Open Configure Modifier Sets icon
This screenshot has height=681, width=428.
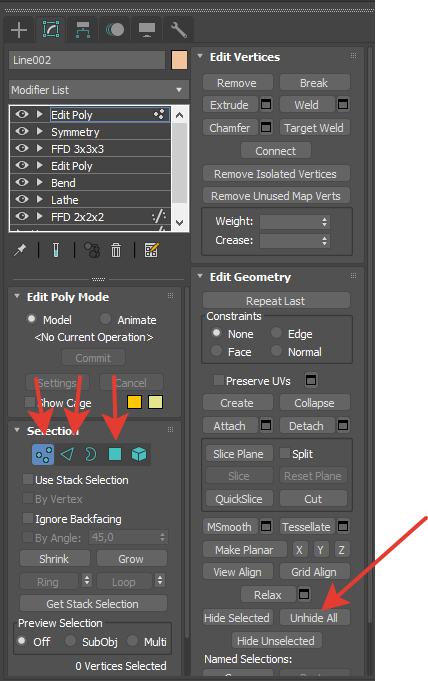click(152, 250)
